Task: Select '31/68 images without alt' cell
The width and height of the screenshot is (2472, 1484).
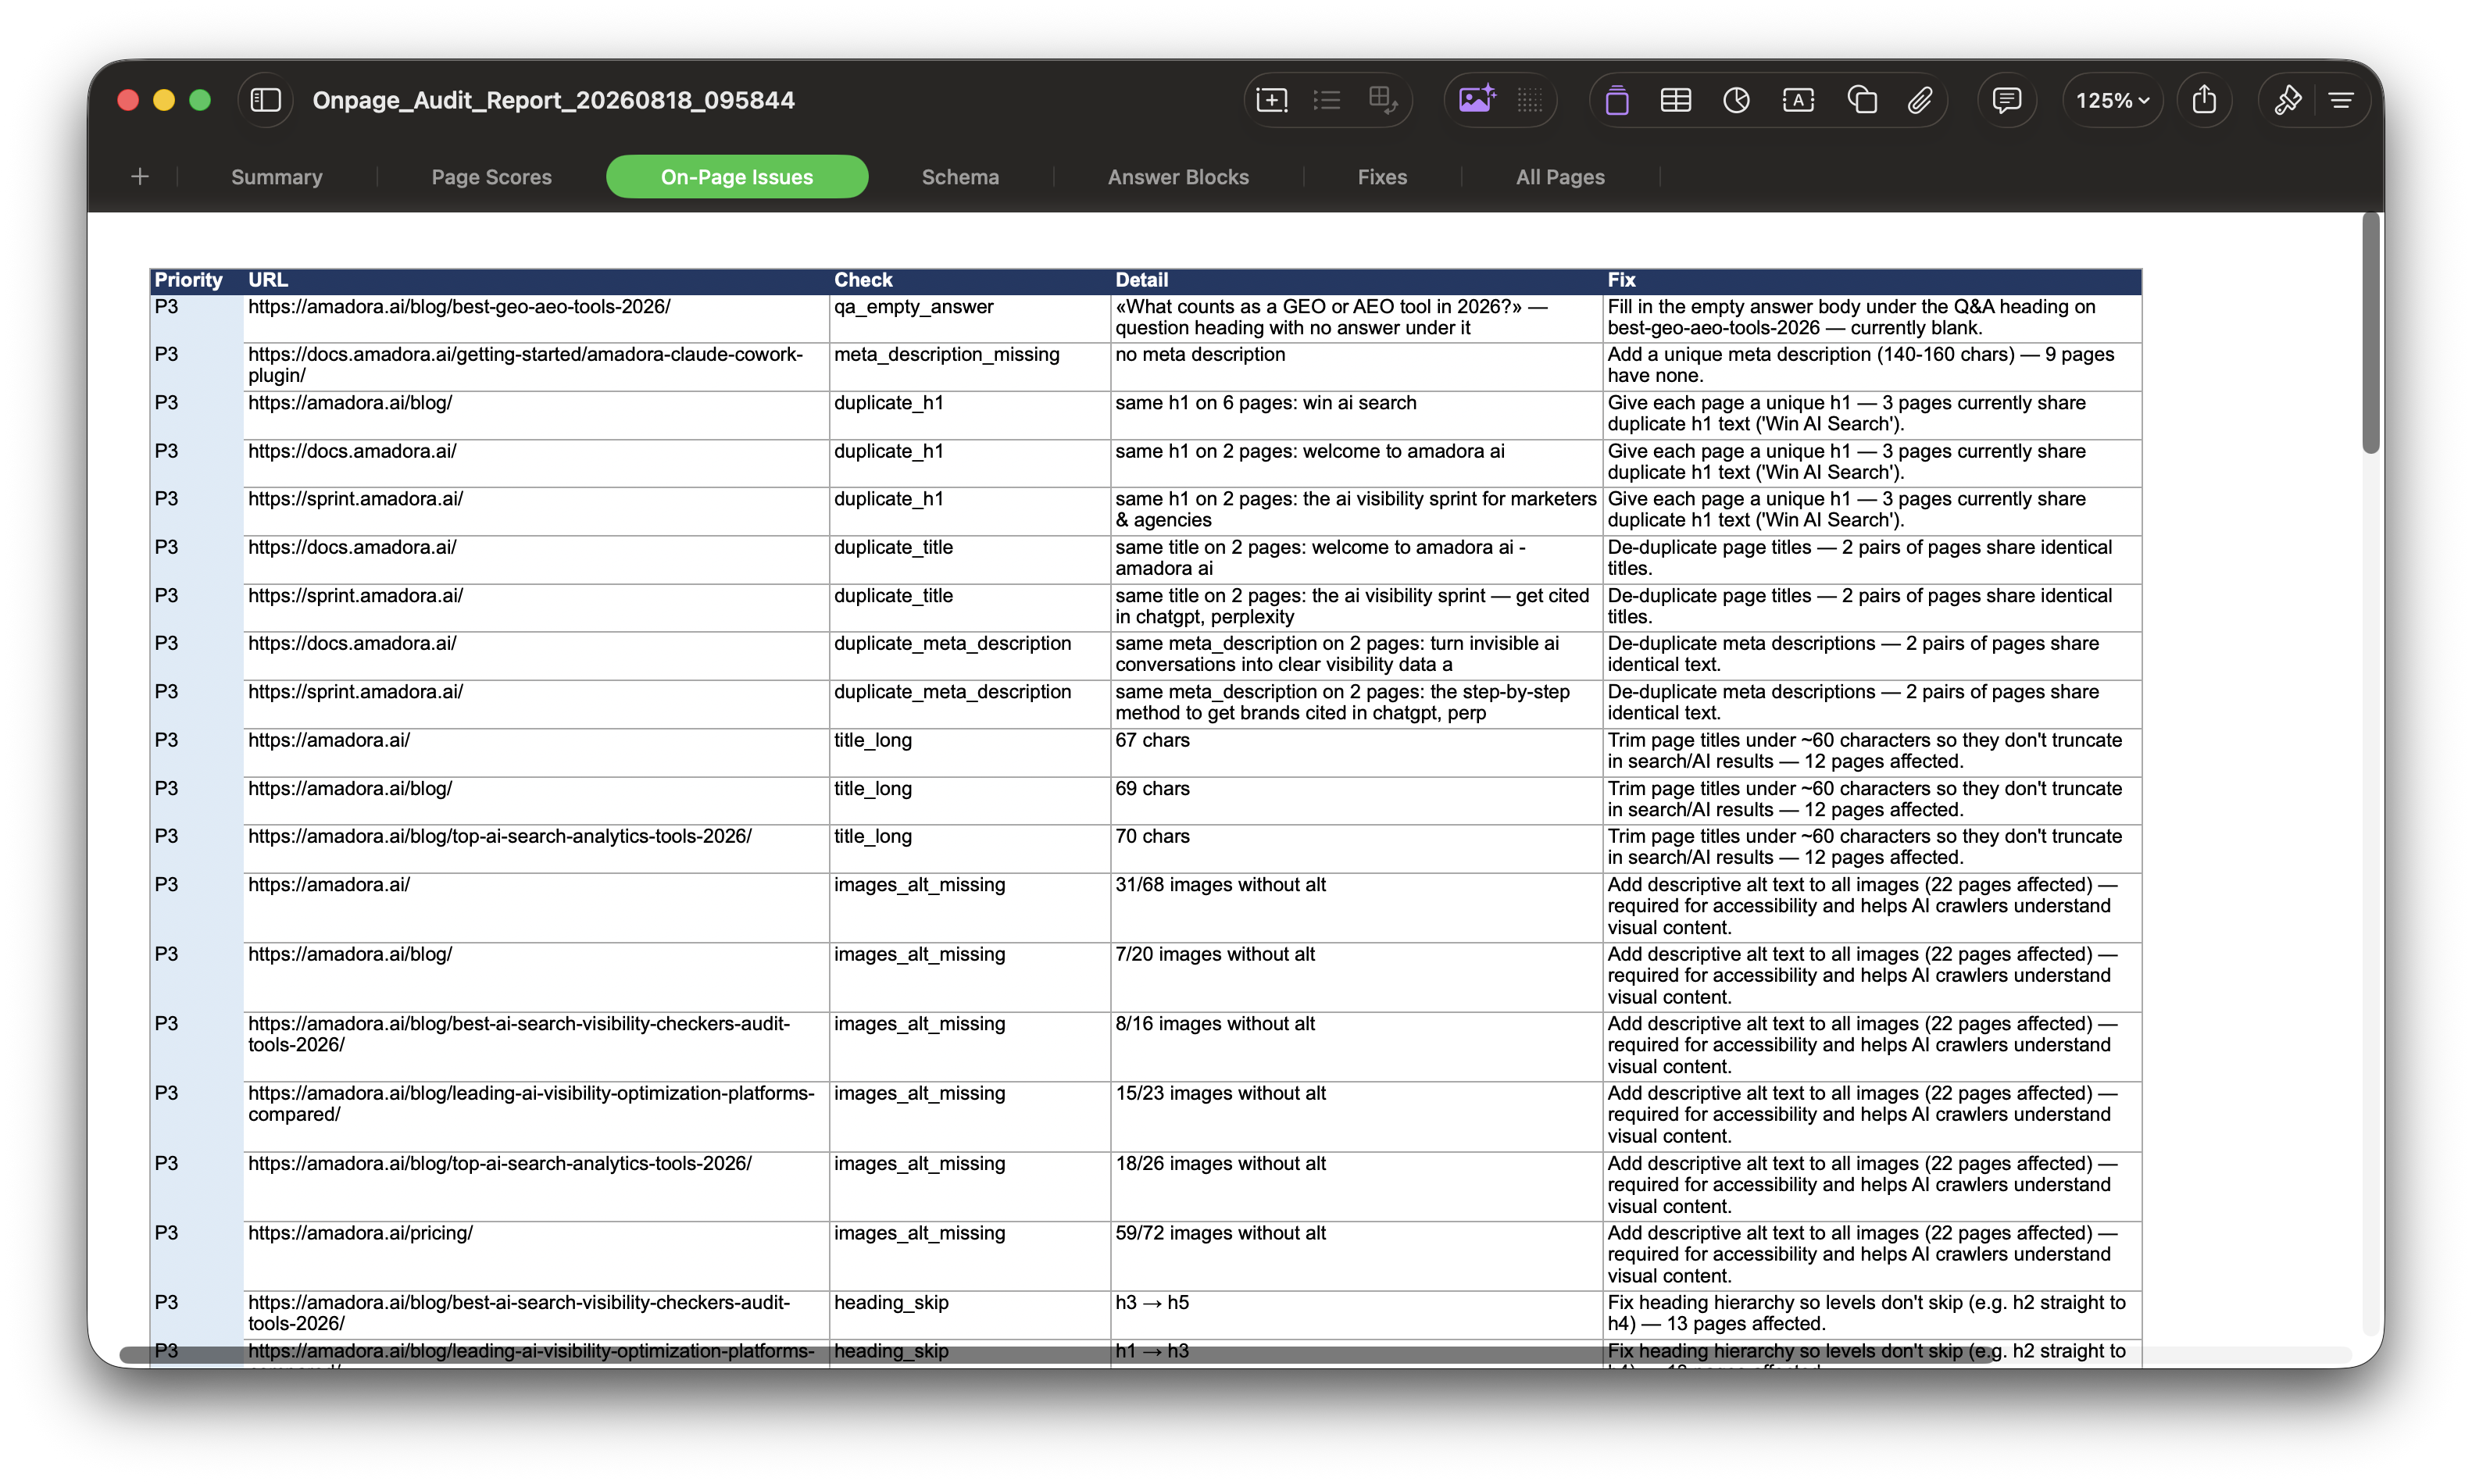Action: click(1356, 907)
